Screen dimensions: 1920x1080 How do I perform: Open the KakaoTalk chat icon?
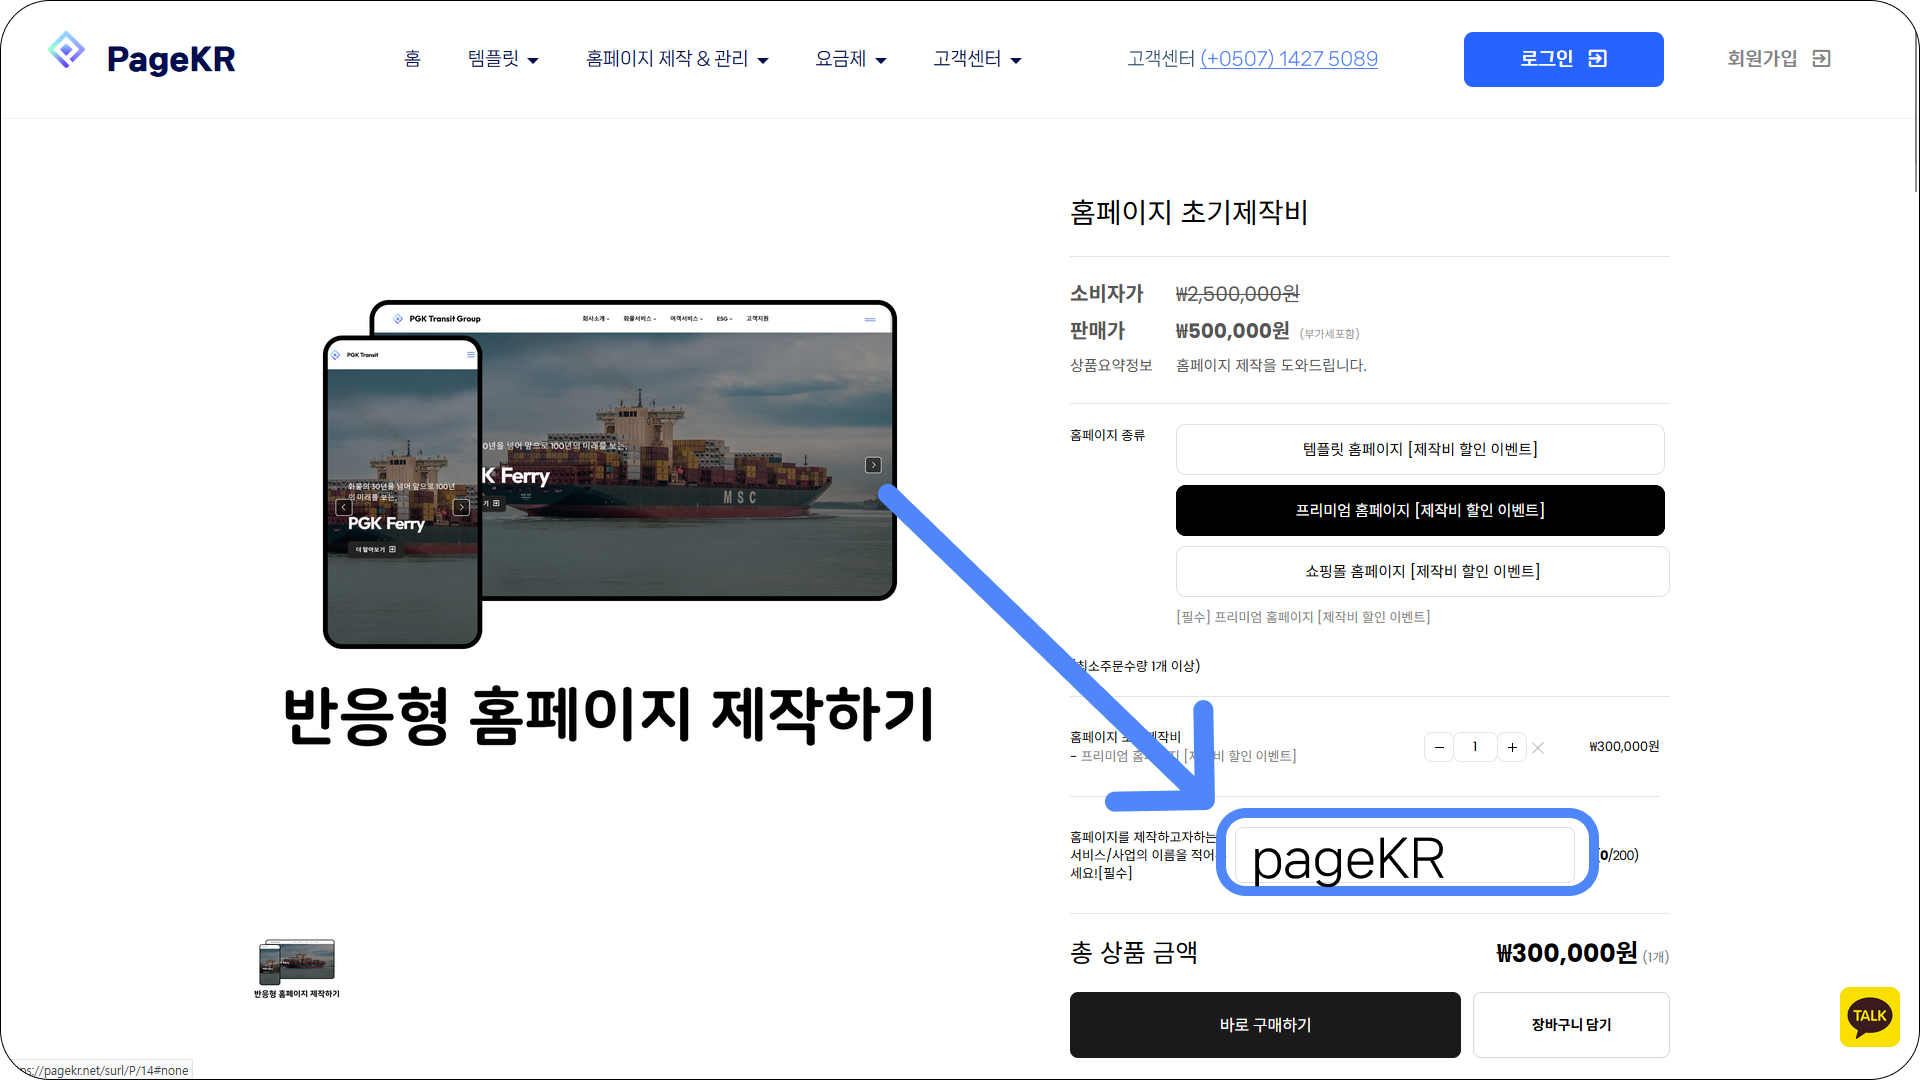1869,1016
